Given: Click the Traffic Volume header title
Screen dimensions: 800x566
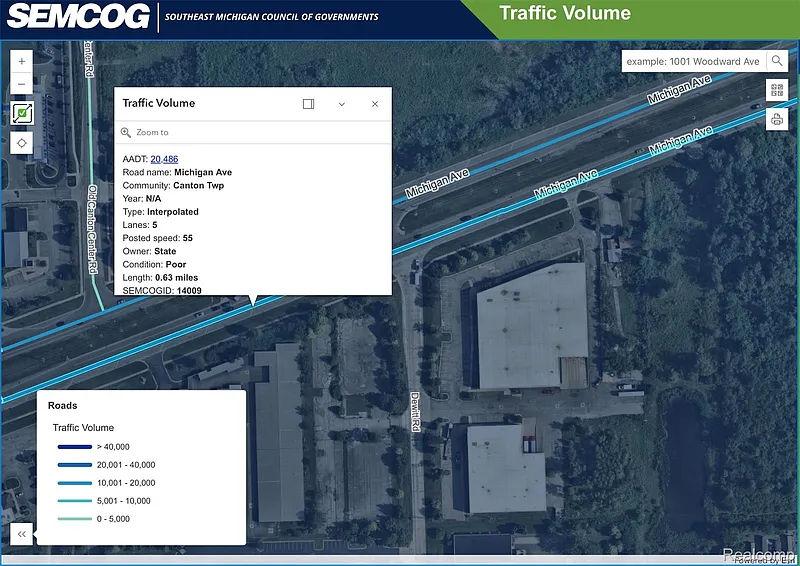Looking at the screenshot, I should [x=564, y=14].
